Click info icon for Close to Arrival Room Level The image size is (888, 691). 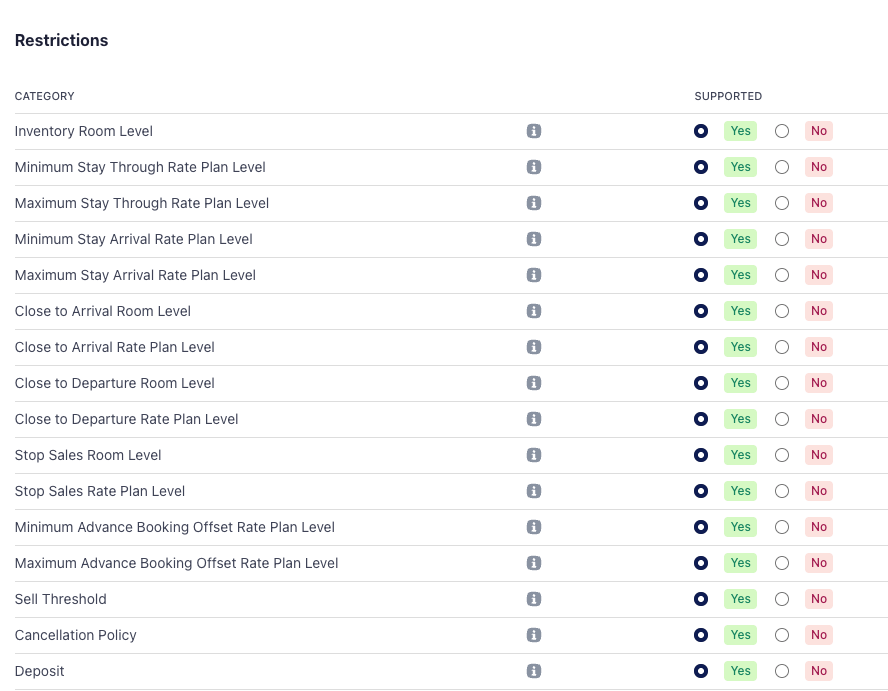coord(534,311)
